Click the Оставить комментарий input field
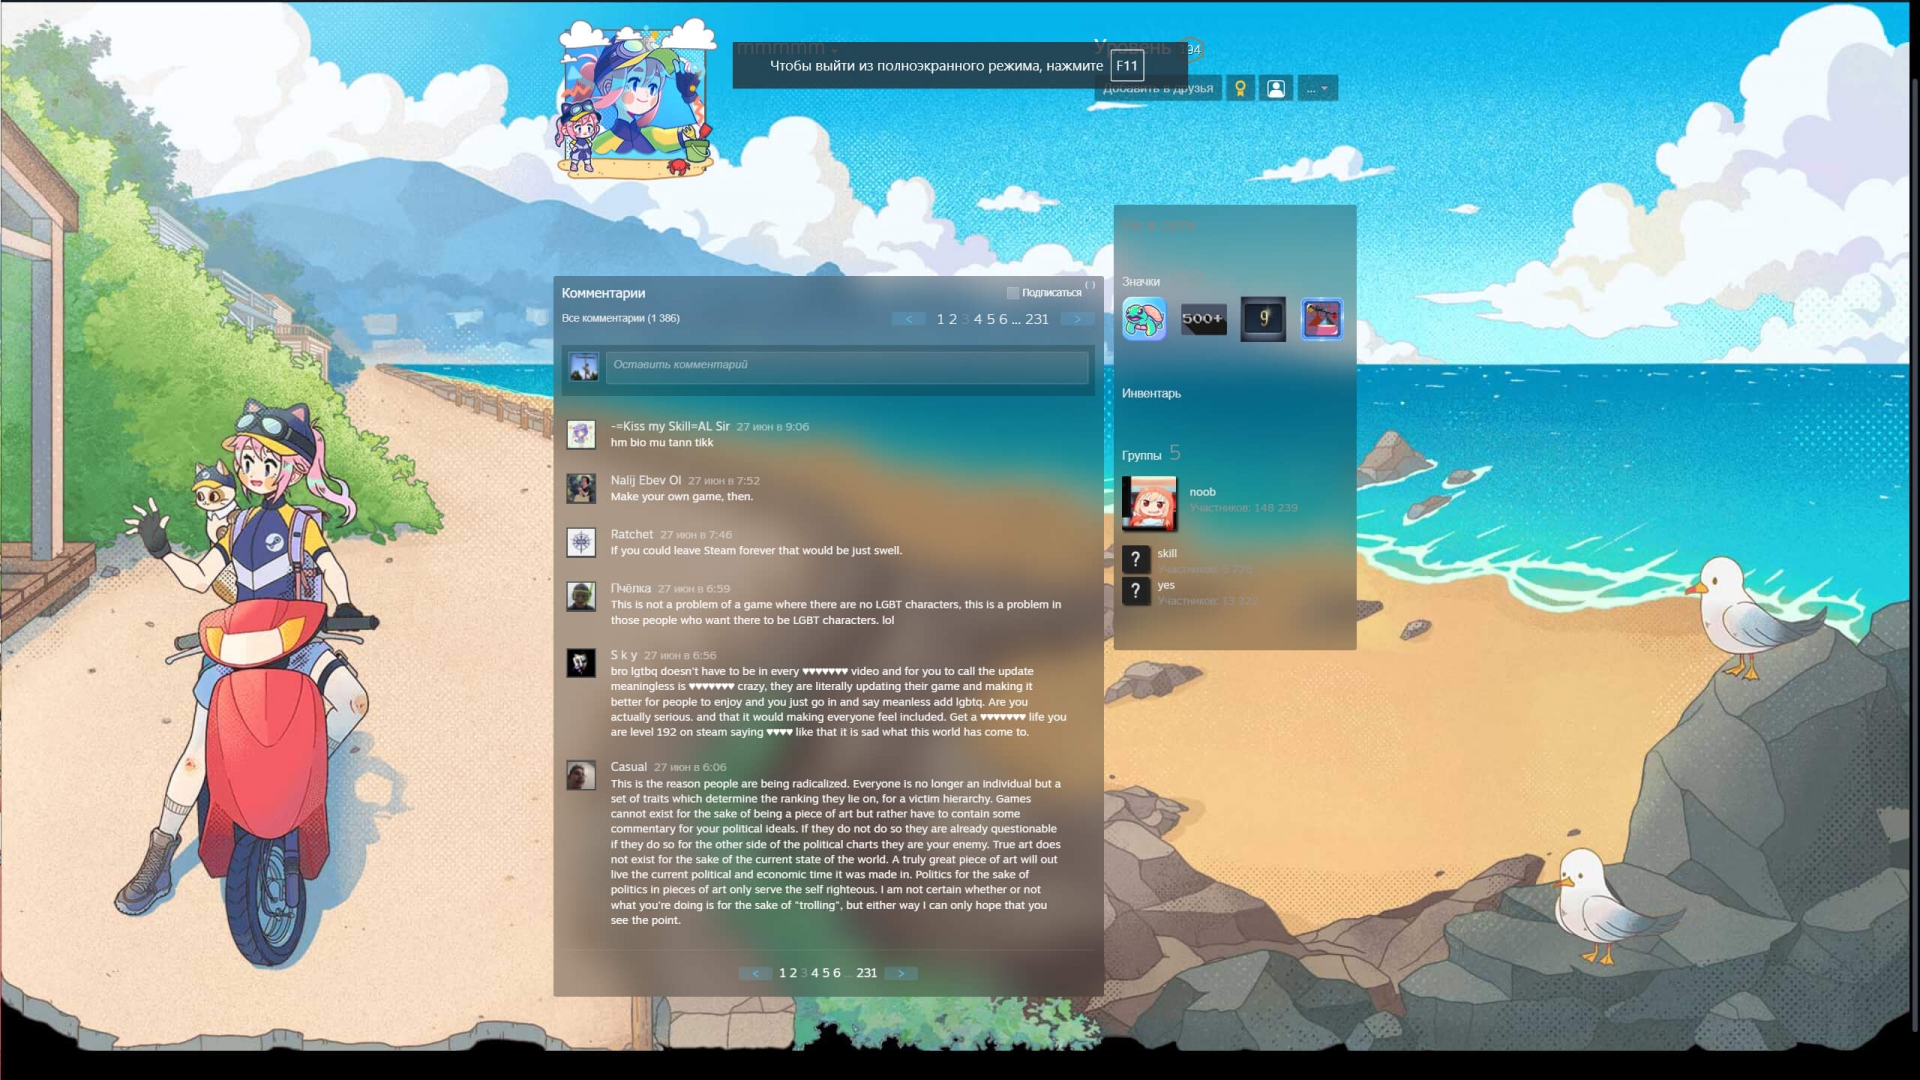This screenshot has height=1080, width=1920. (x=847, y=366)
